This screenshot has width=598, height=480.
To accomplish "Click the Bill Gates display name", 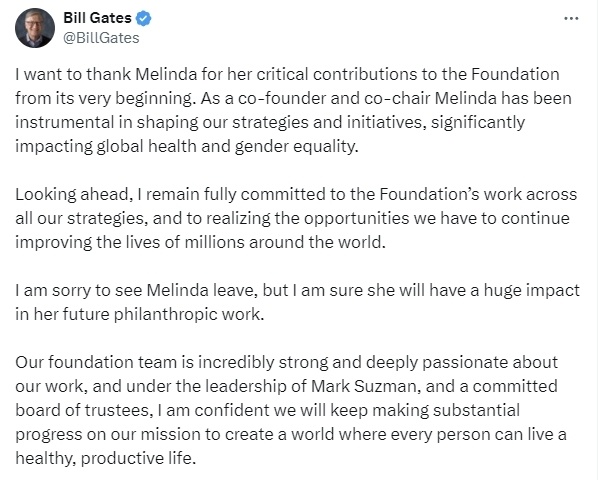I will pos(97,18).
